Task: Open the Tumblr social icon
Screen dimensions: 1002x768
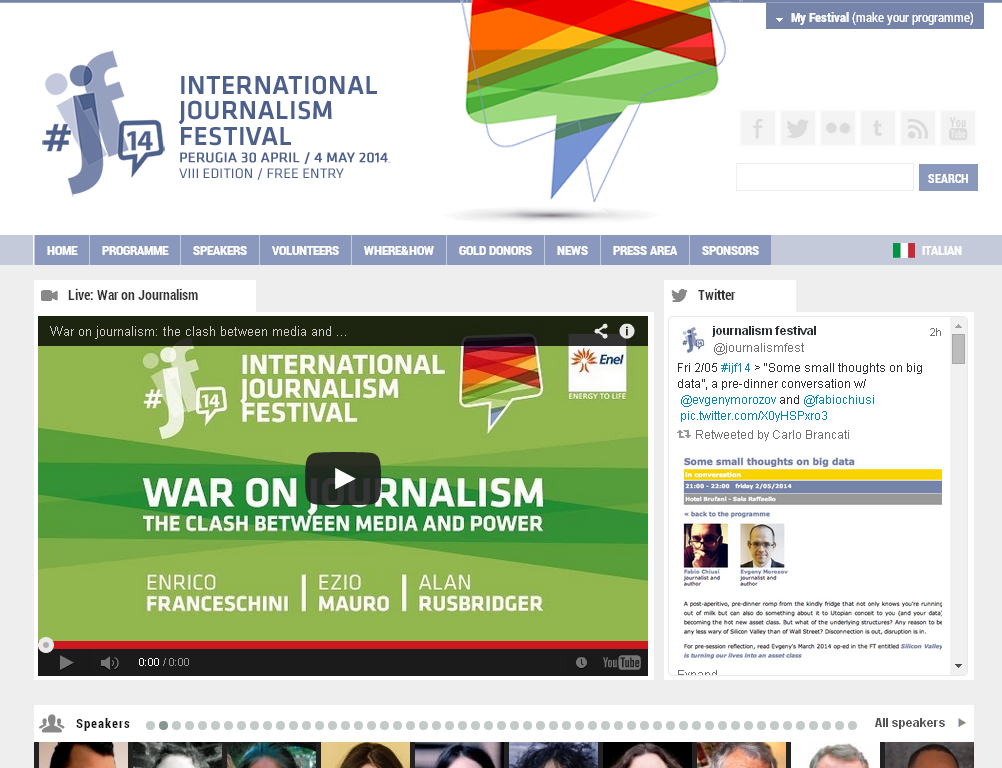Action: point(877,128)
